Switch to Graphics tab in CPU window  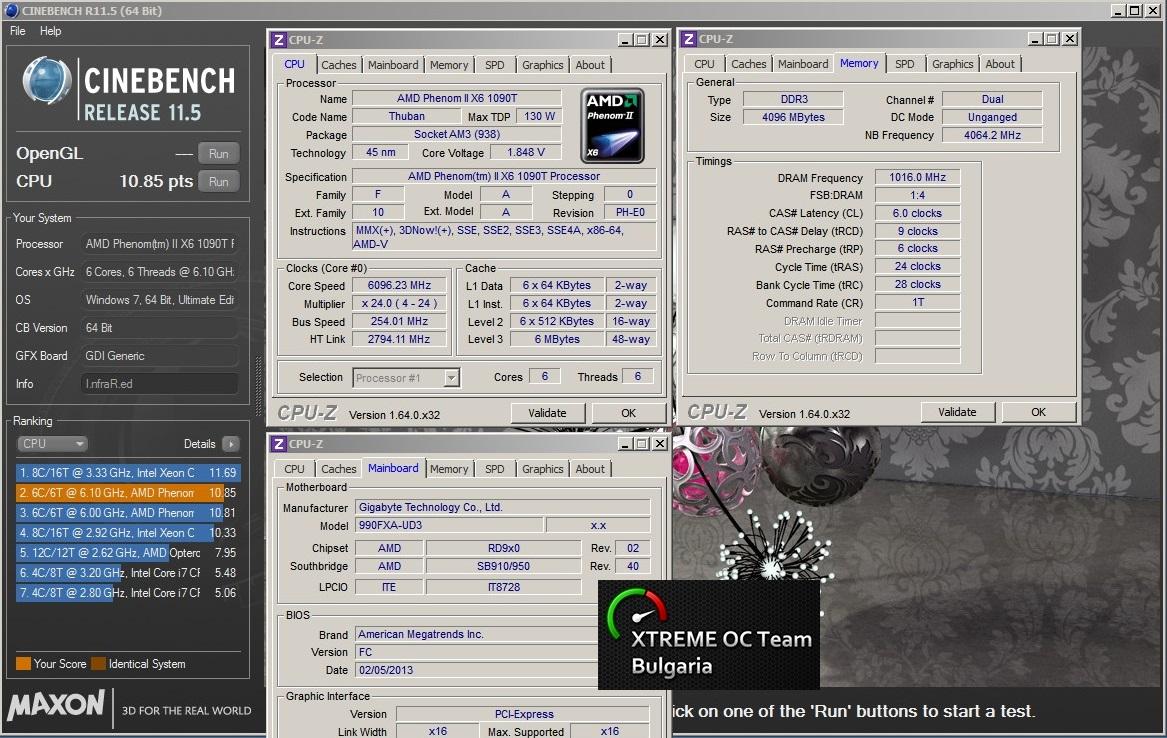coord(543,65)
